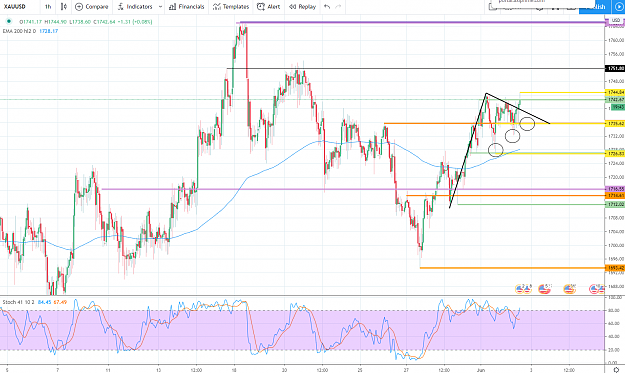
Task: Expand the favorite indicators dropdown arrow
Action: pos(160,7)
